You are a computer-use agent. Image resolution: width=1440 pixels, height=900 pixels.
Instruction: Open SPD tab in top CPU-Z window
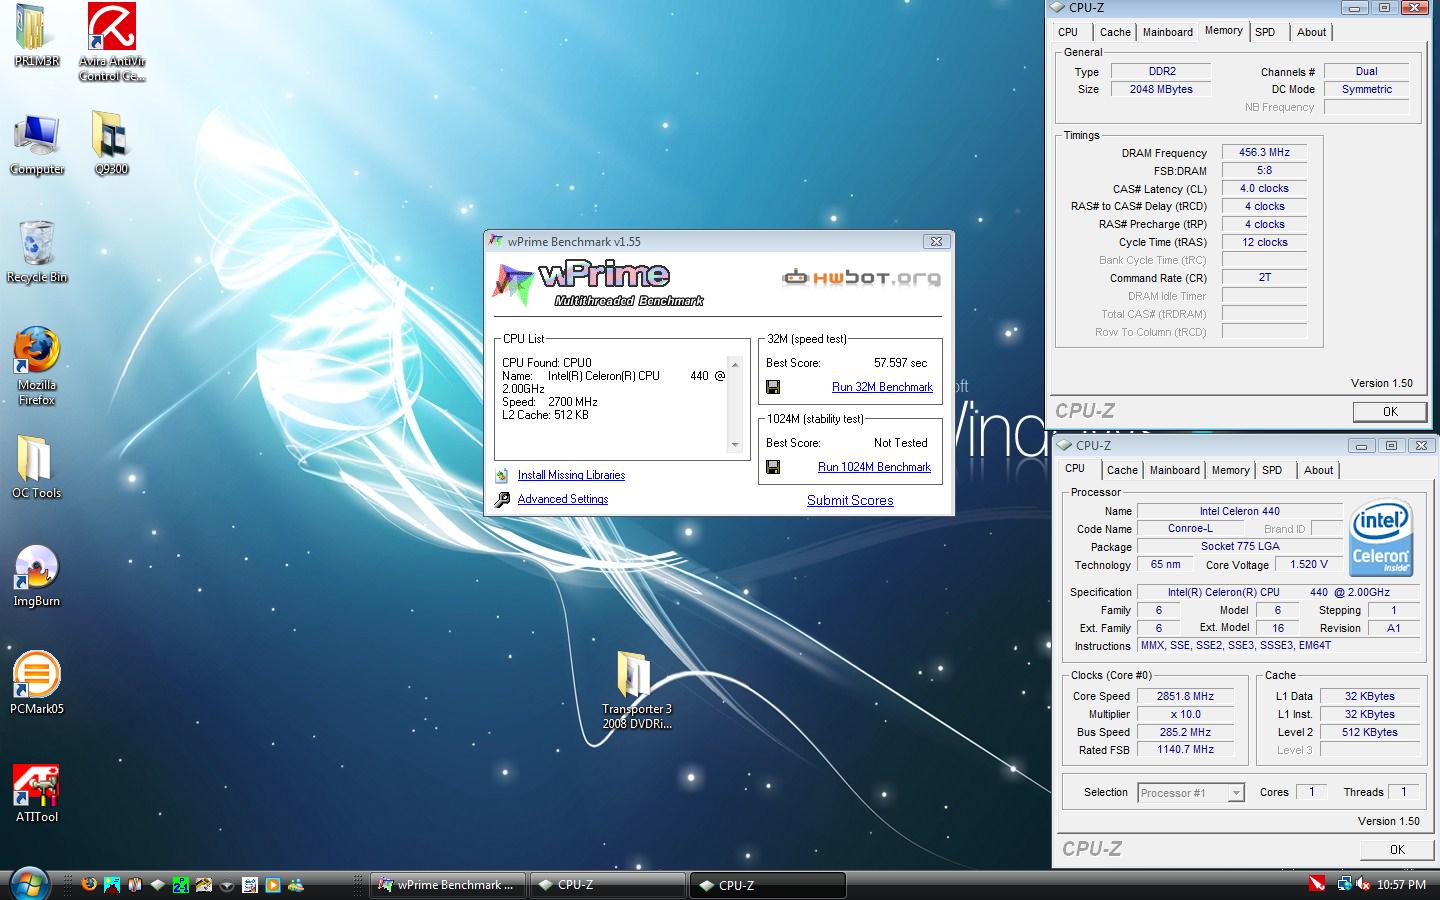click(x=1265, y=32)
